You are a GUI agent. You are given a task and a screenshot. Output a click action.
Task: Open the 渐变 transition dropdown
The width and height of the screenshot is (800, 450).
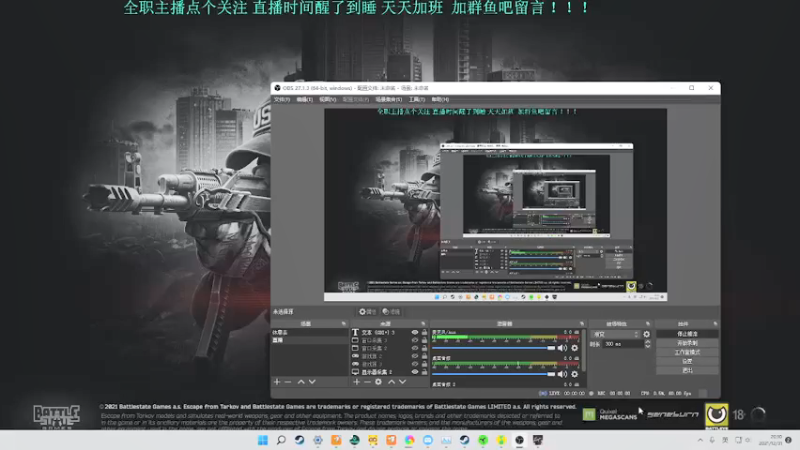[616, 334]
